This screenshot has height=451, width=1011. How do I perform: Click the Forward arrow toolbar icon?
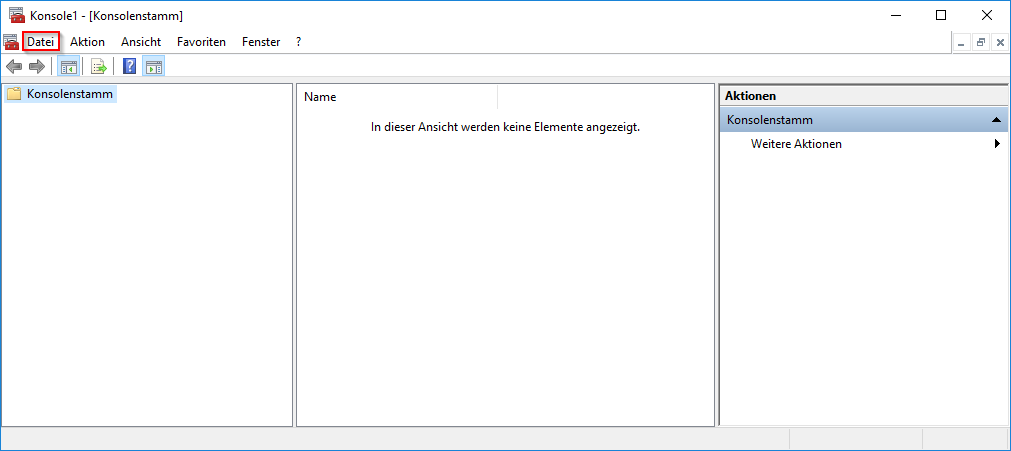point(37,67)
